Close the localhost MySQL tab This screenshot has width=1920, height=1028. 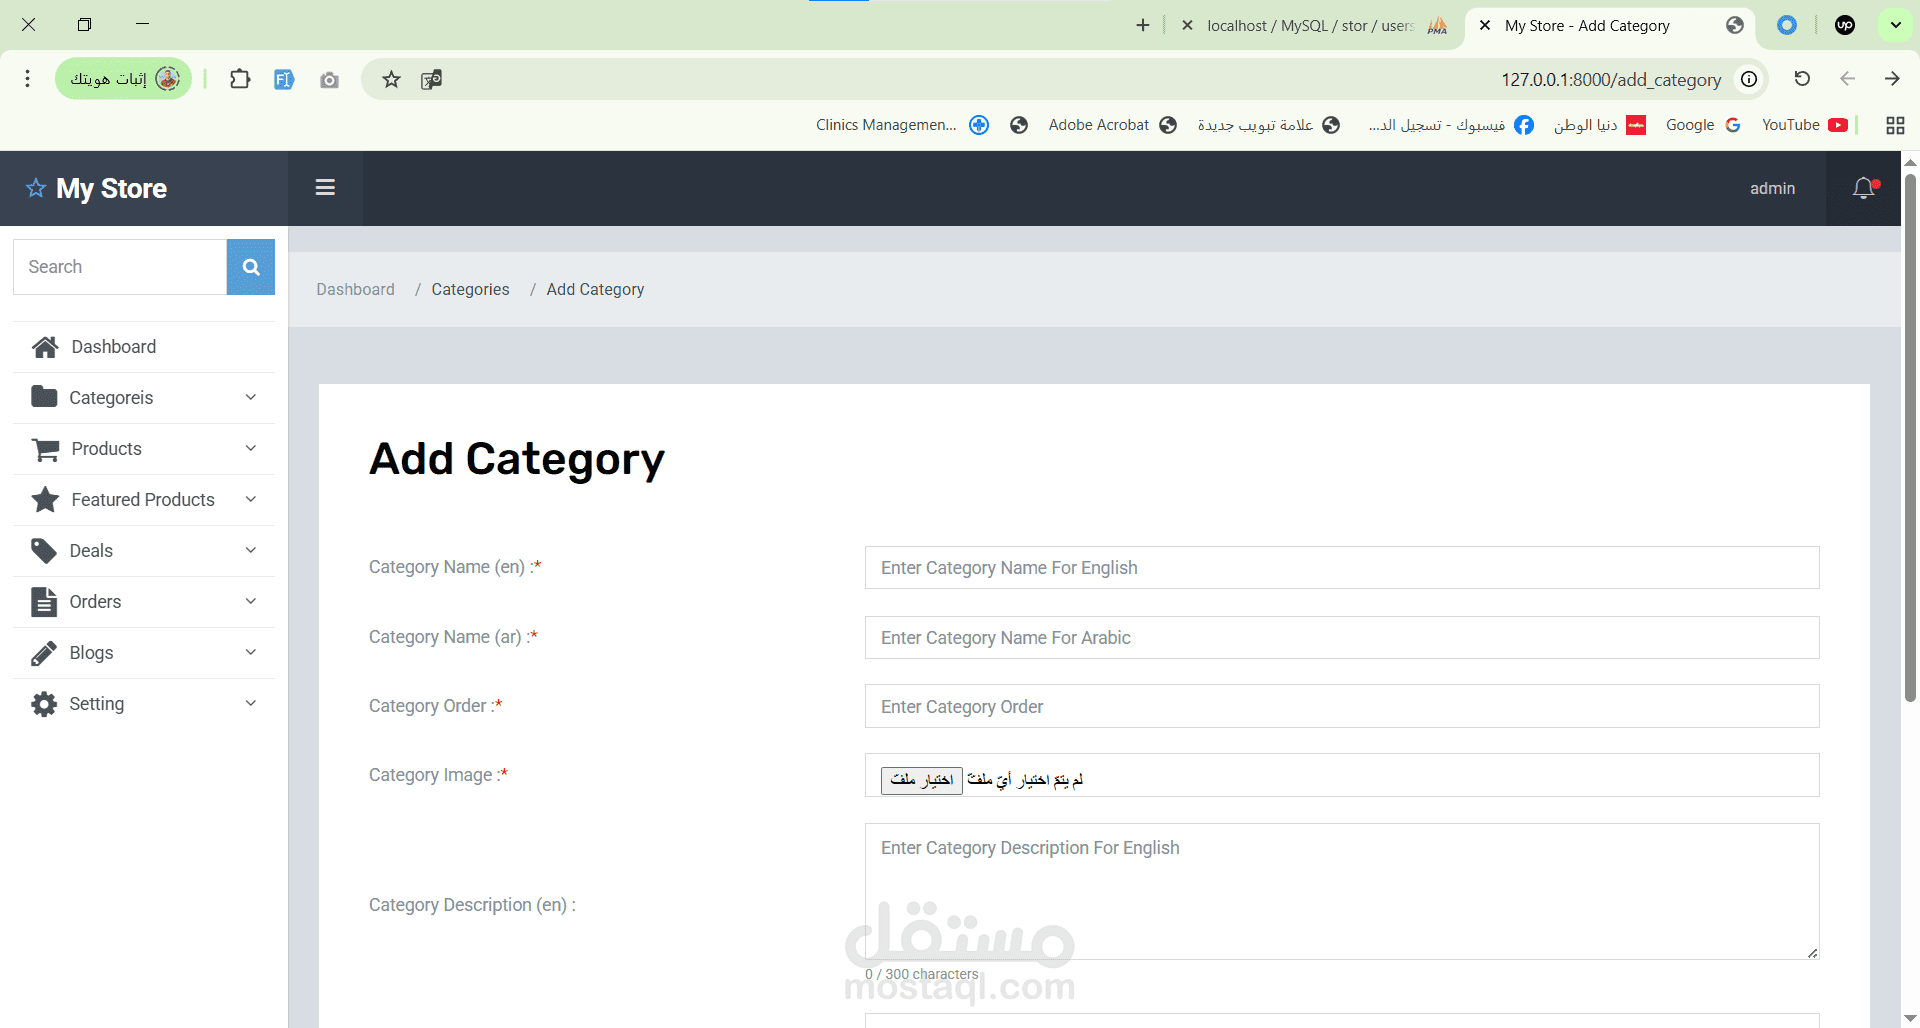coord(1187,26)
